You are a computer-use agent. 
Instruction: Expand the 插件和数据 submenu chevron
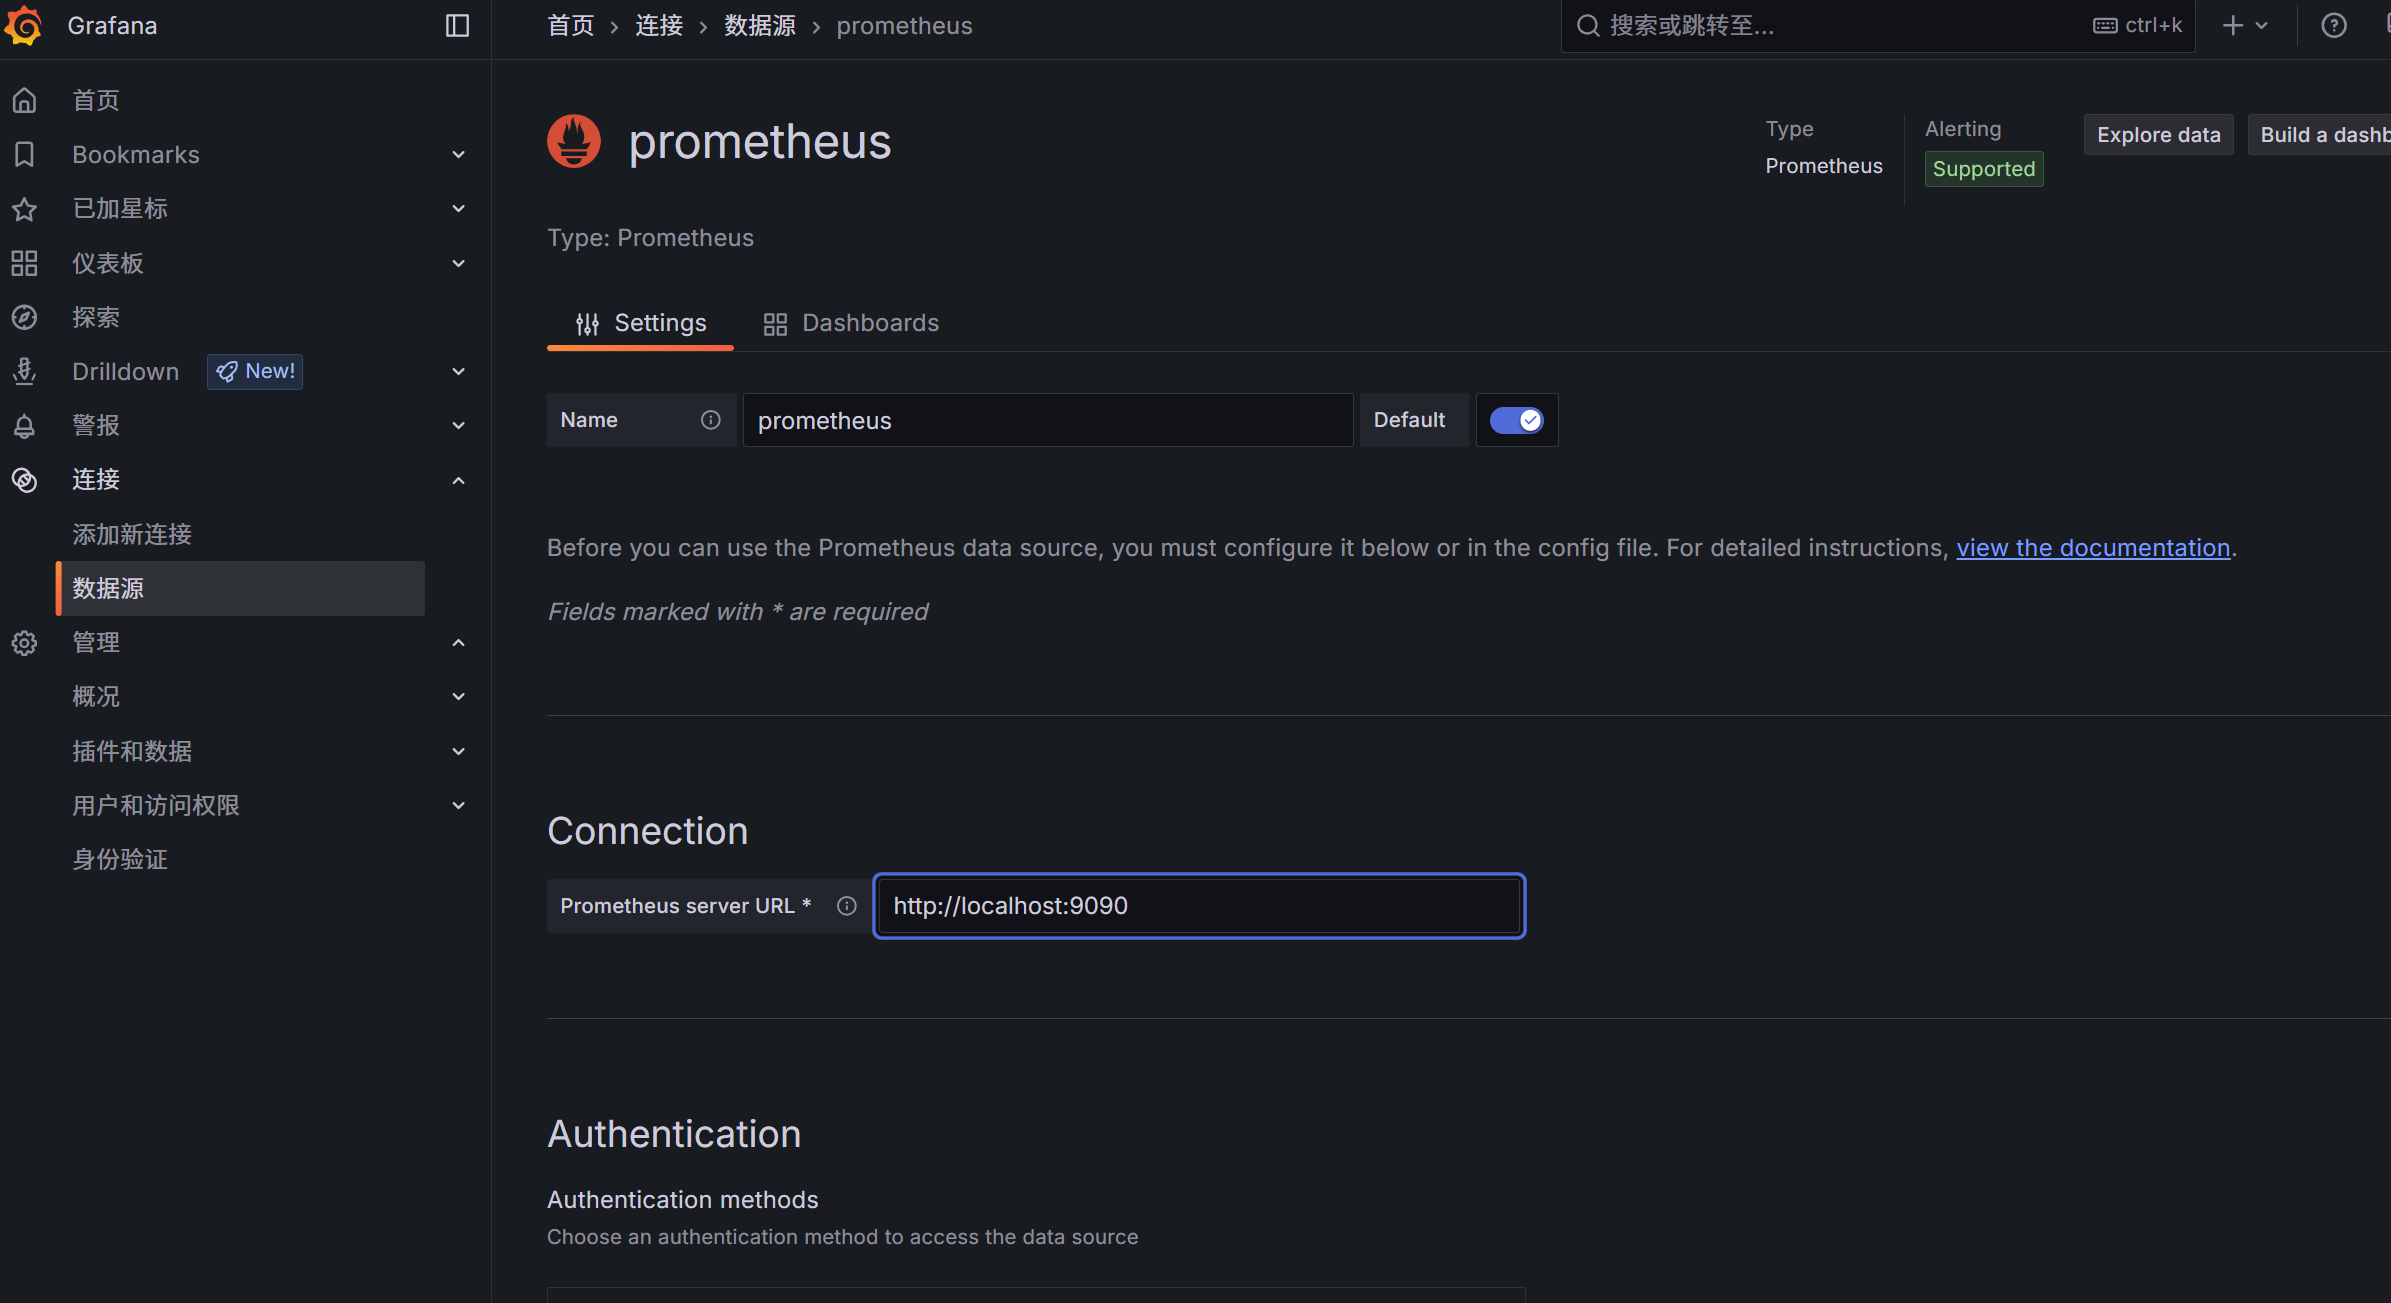click(459, 752)
